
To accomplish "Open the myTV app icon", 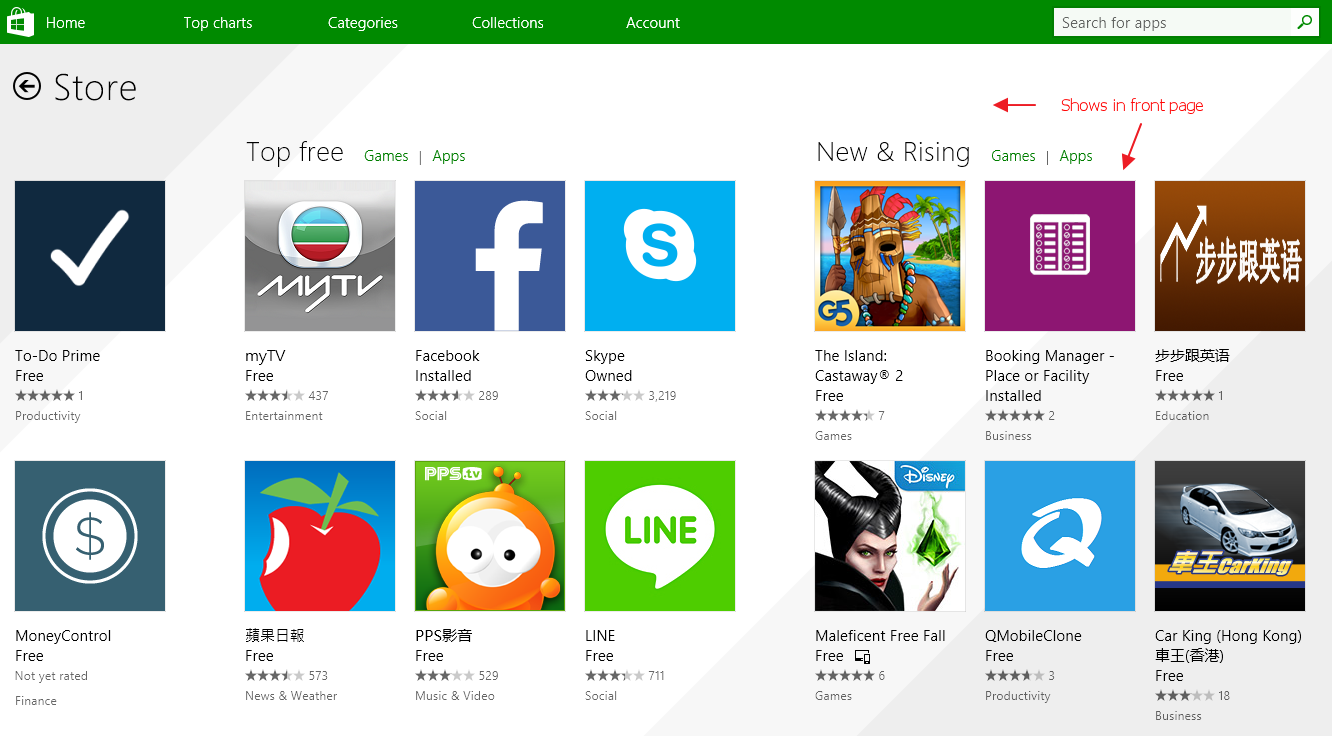I will click(320, 256).
